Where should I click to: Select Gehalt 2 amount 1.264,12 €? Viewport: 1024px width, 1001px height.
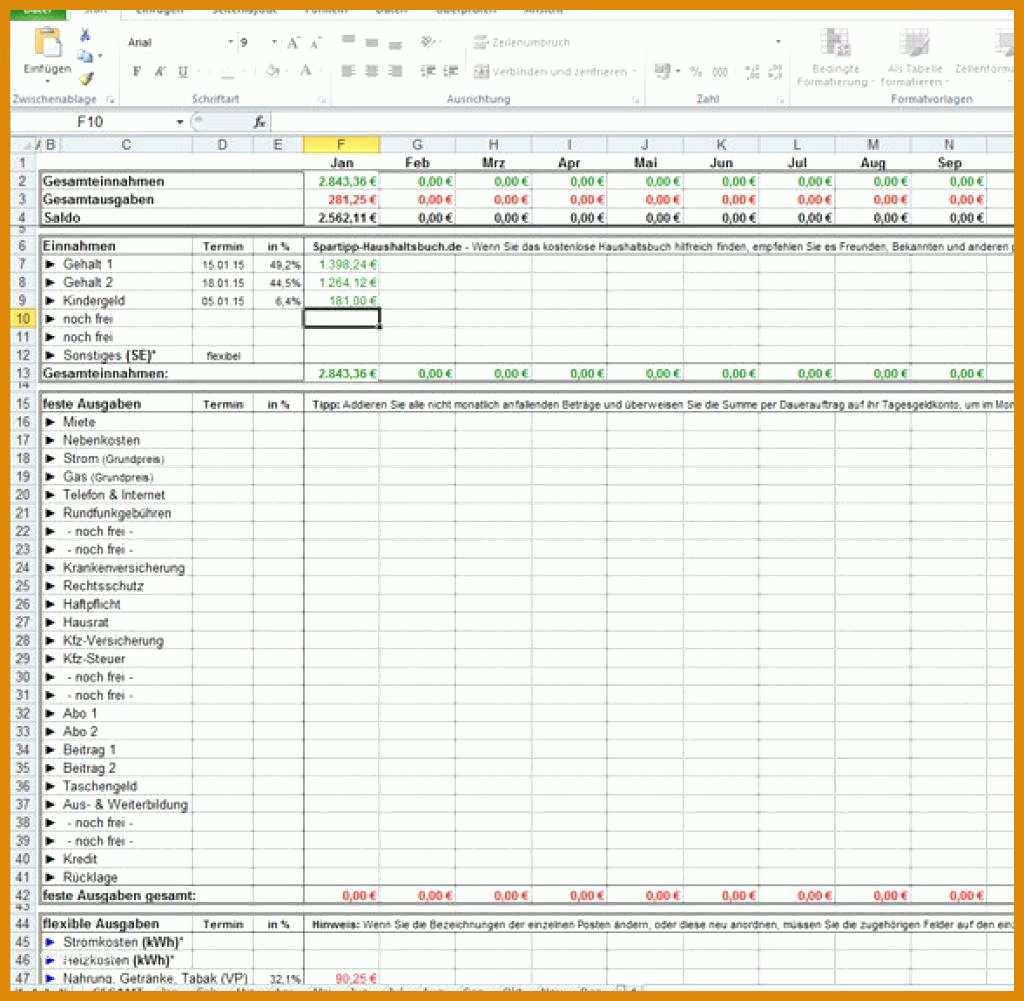pyautogui.click(x=342, y=283)
